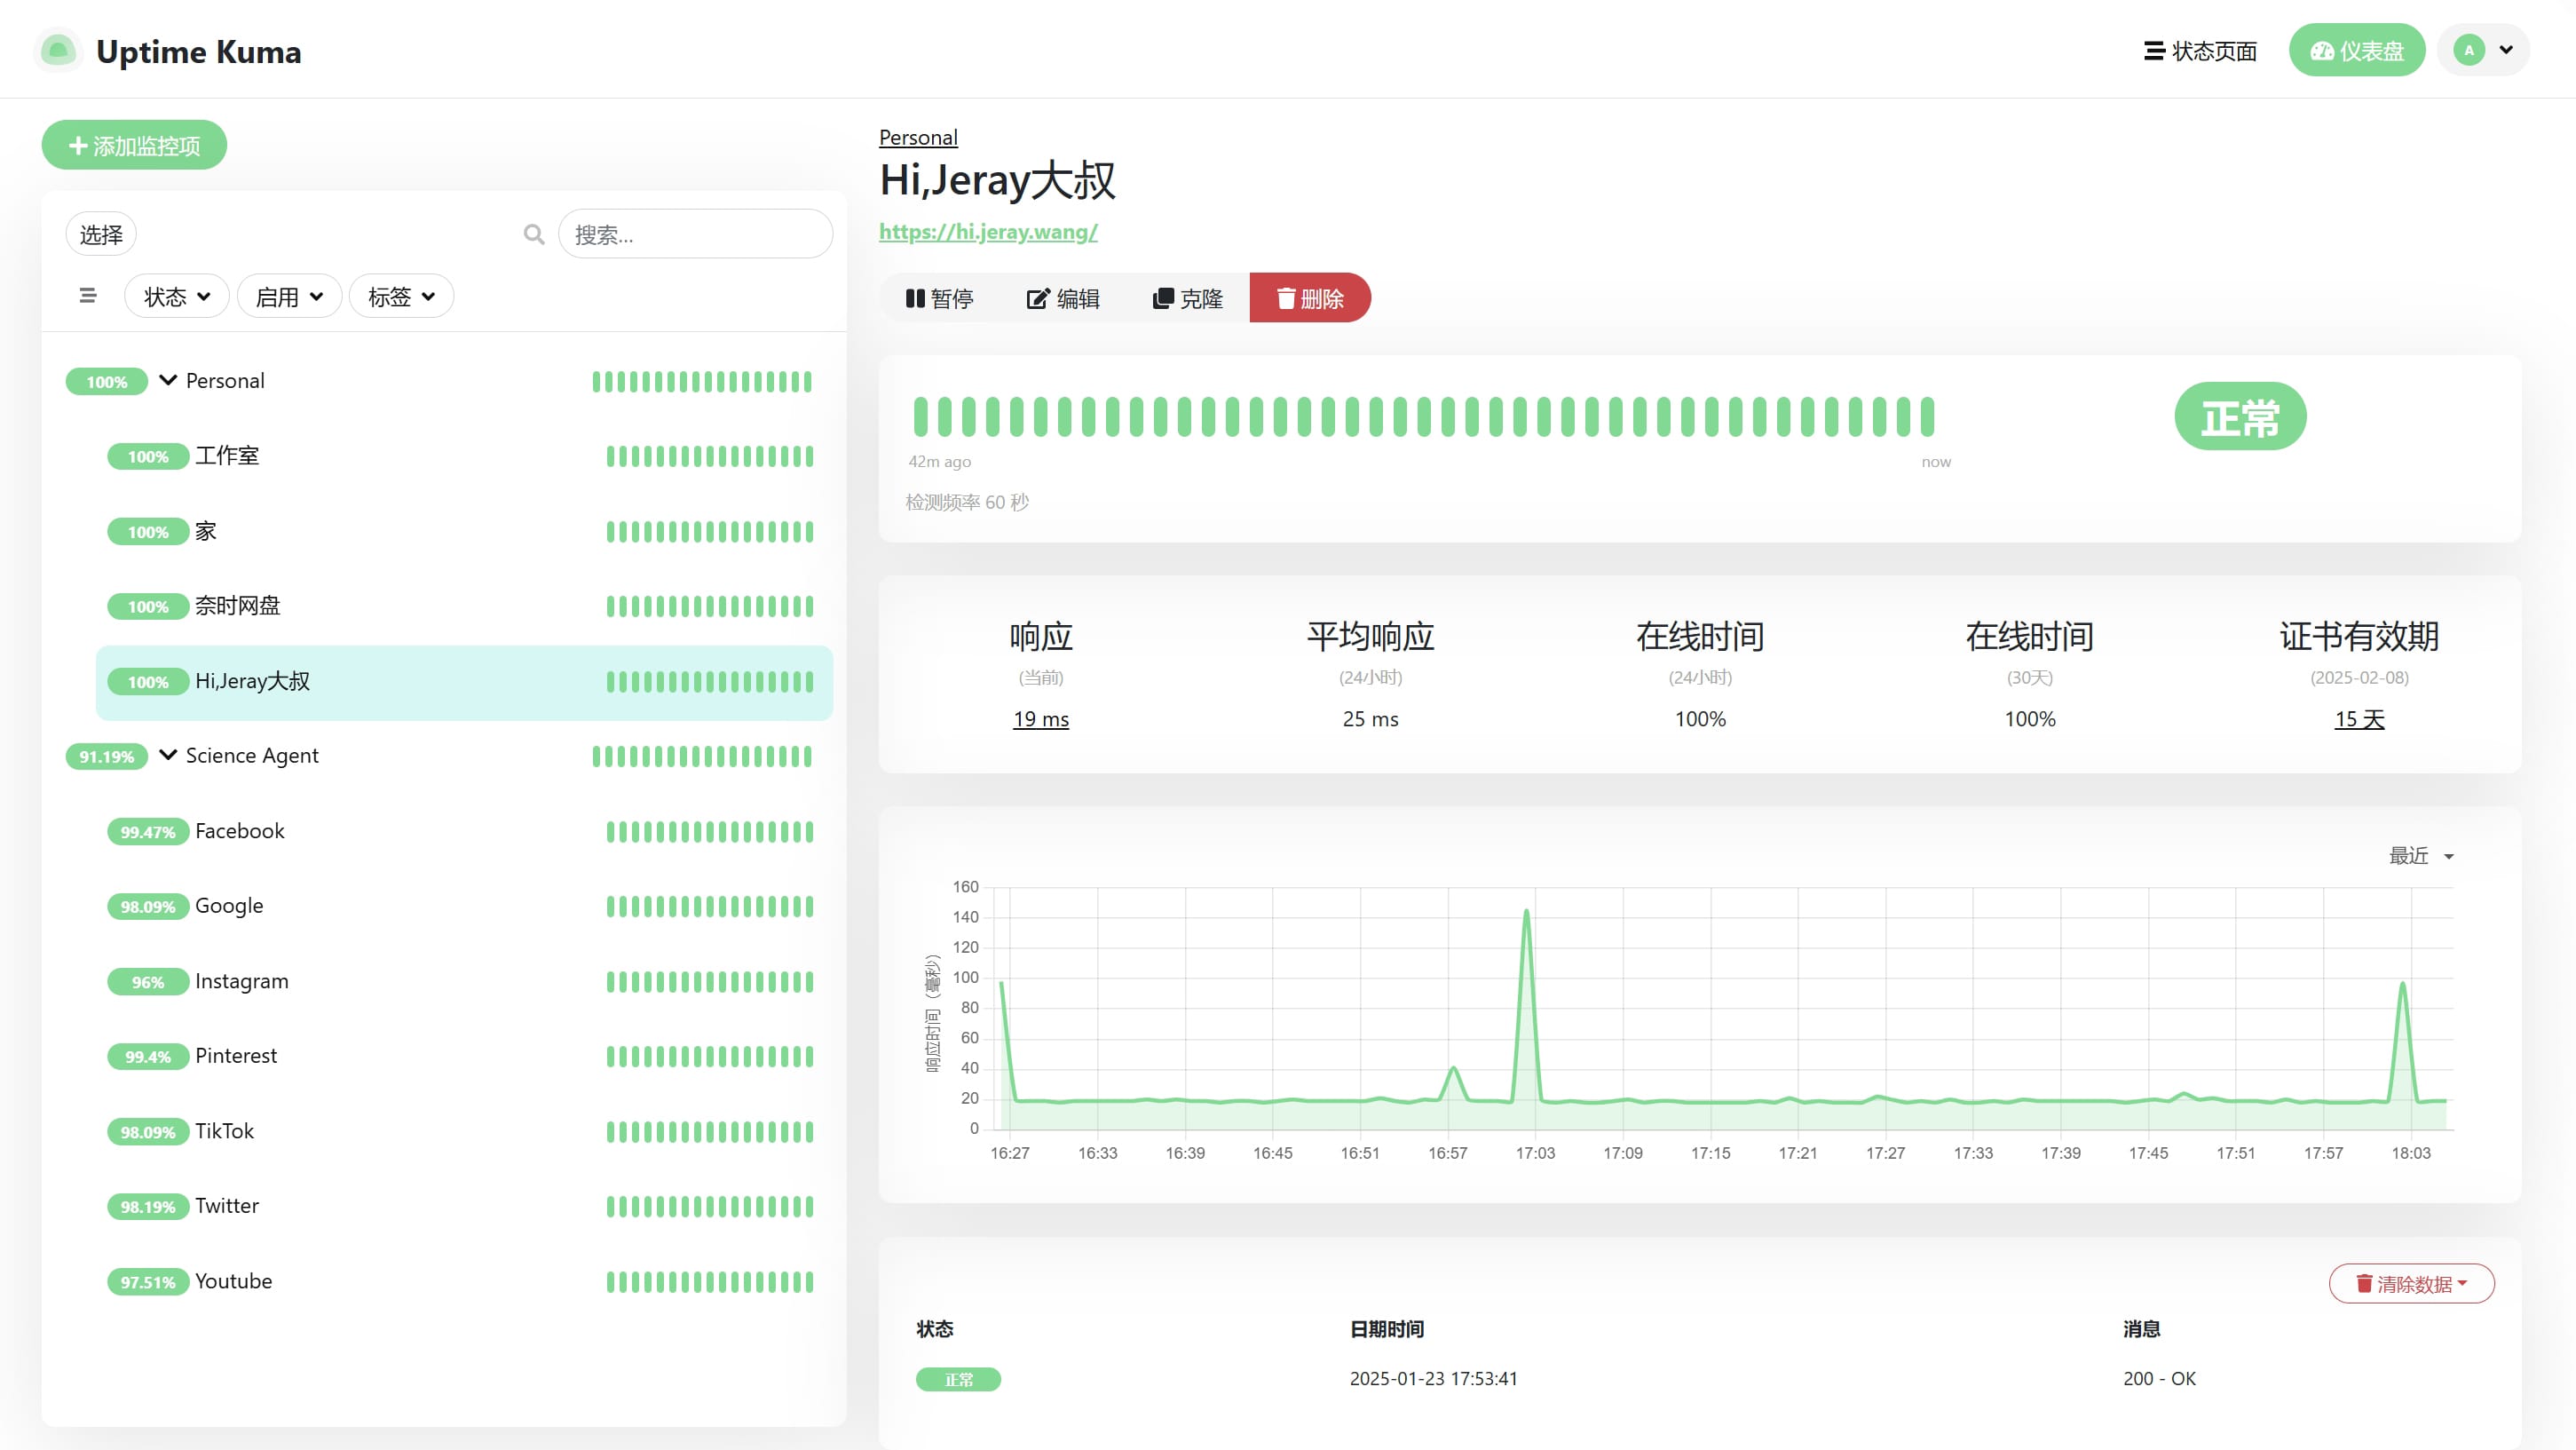Click the Personal group 100% badge
Screen dimensions: 2576x1450
coord(106,381)
